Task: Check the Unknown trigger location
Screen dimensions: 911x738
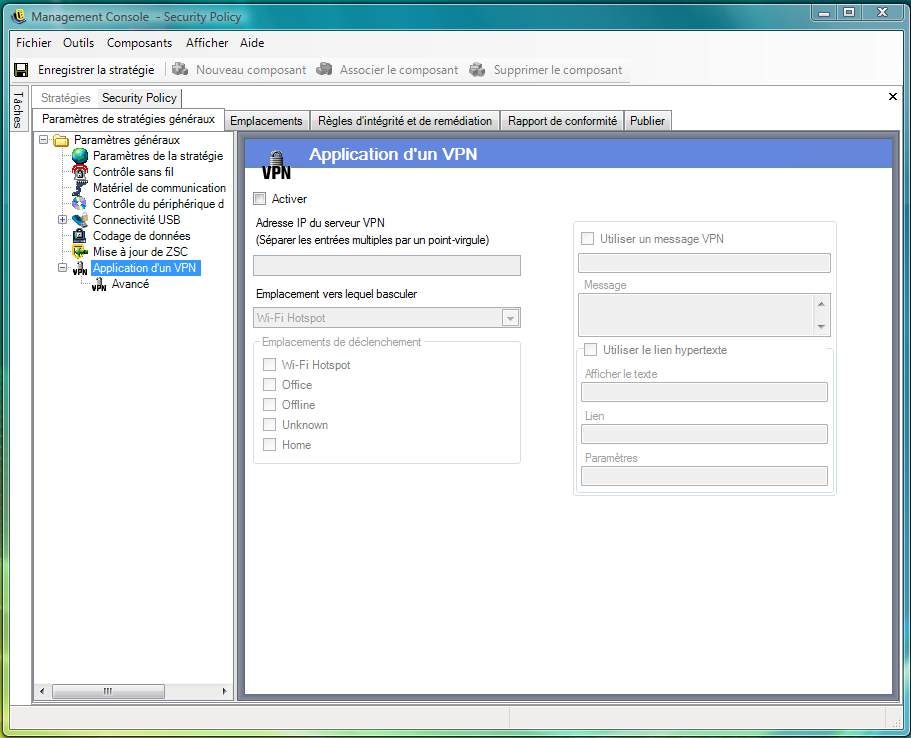Action: click(x=269, y=424)
